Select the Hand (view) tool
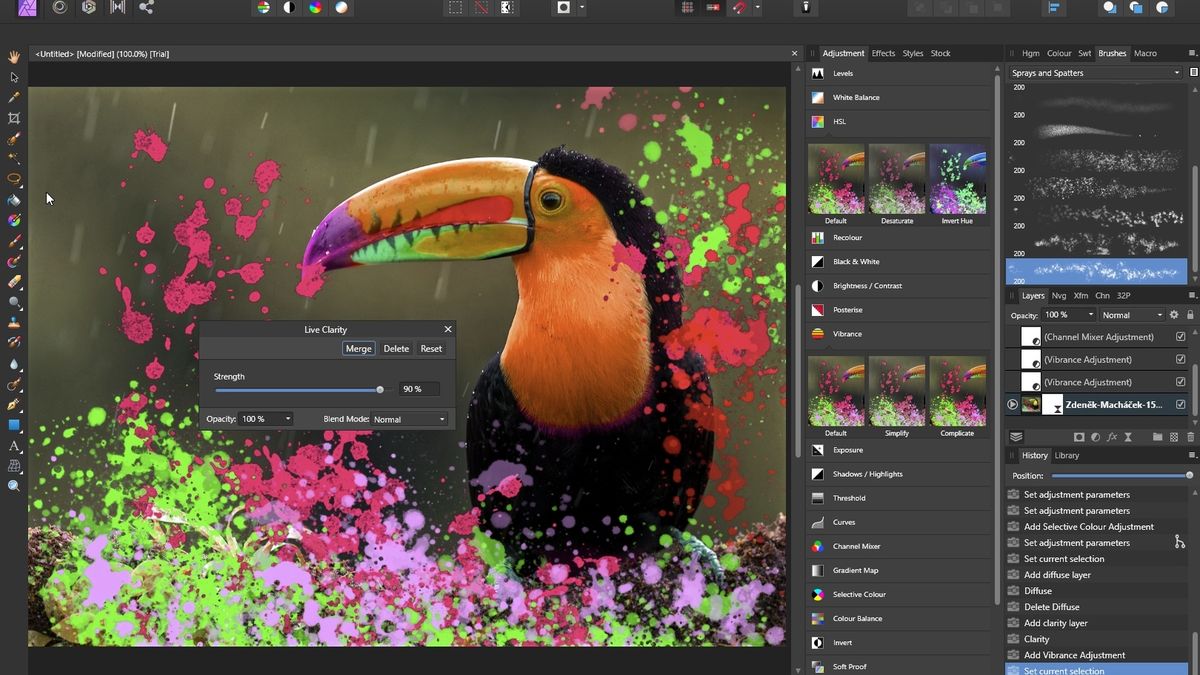This screenshot has height=675, width=1200. tap(14, 57)
